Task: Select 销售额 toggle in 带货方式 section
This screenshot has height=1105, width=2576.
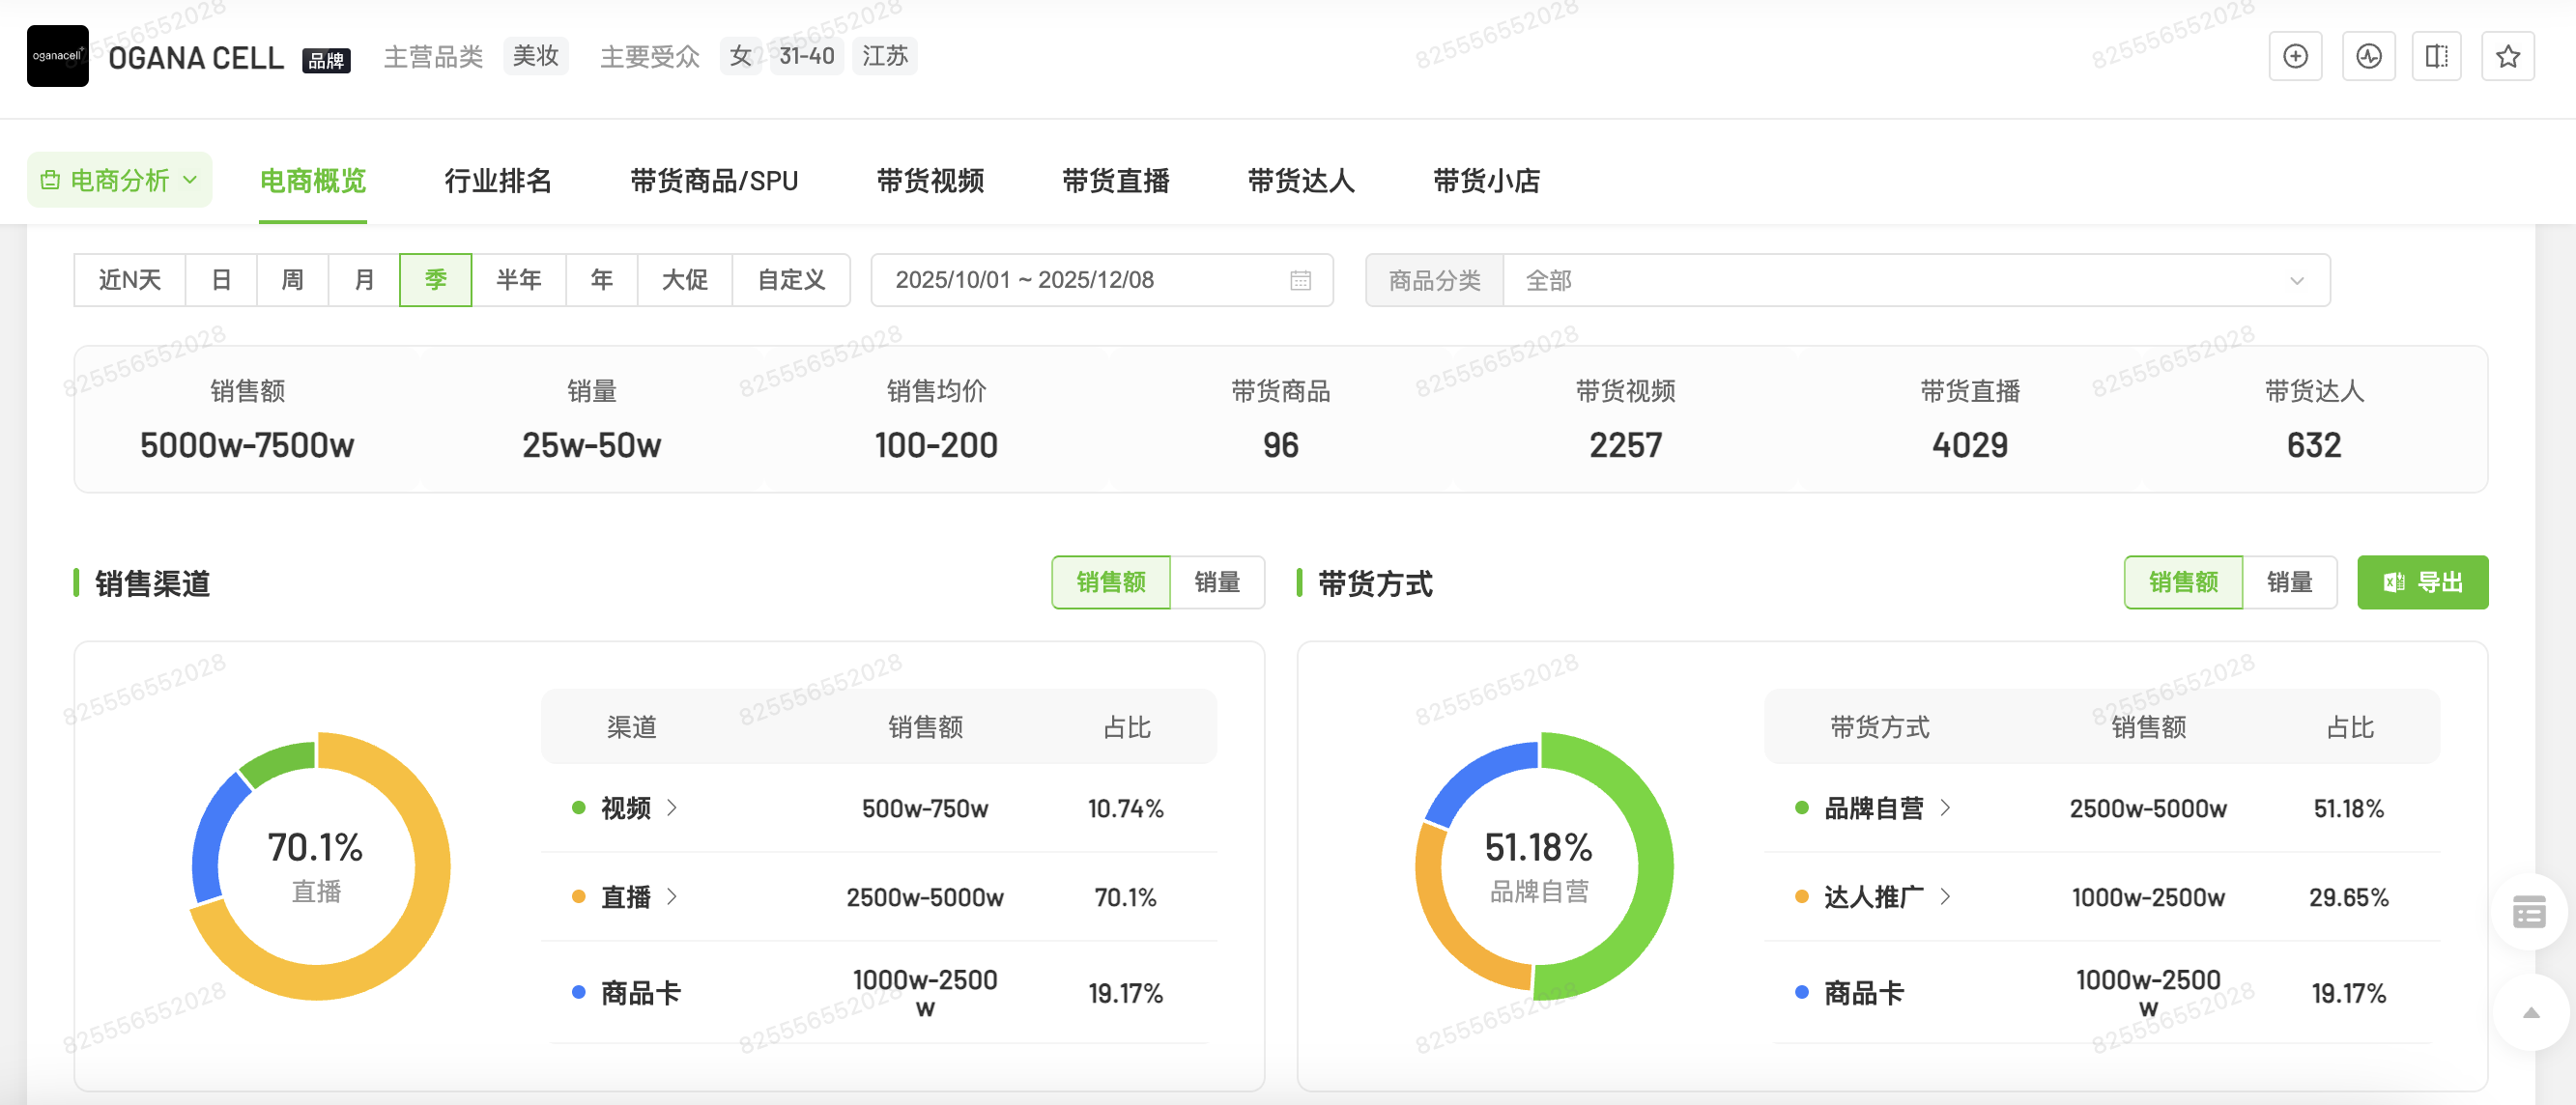Action: click(2183, 581)
